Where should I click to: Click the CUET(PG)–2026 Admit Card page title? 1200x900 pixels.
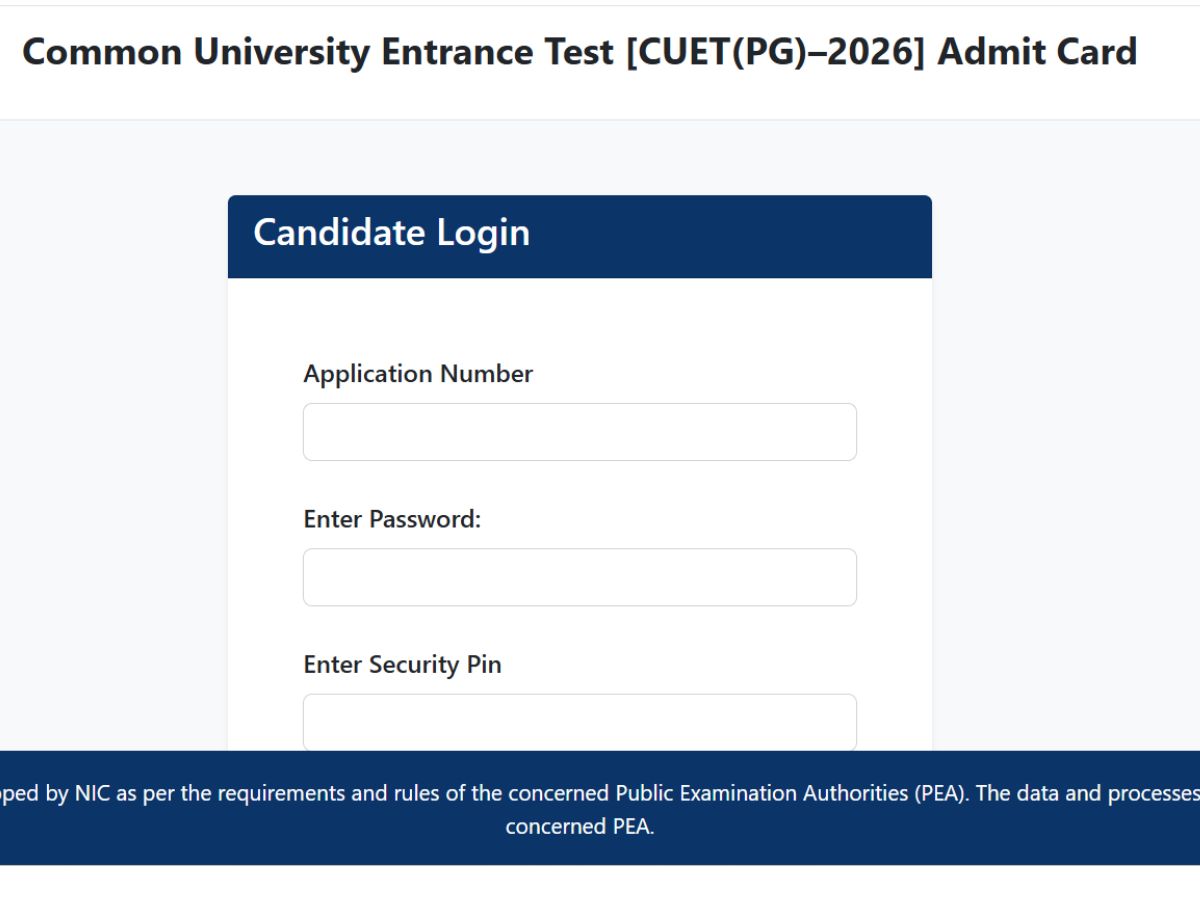(x=580, y=51)
